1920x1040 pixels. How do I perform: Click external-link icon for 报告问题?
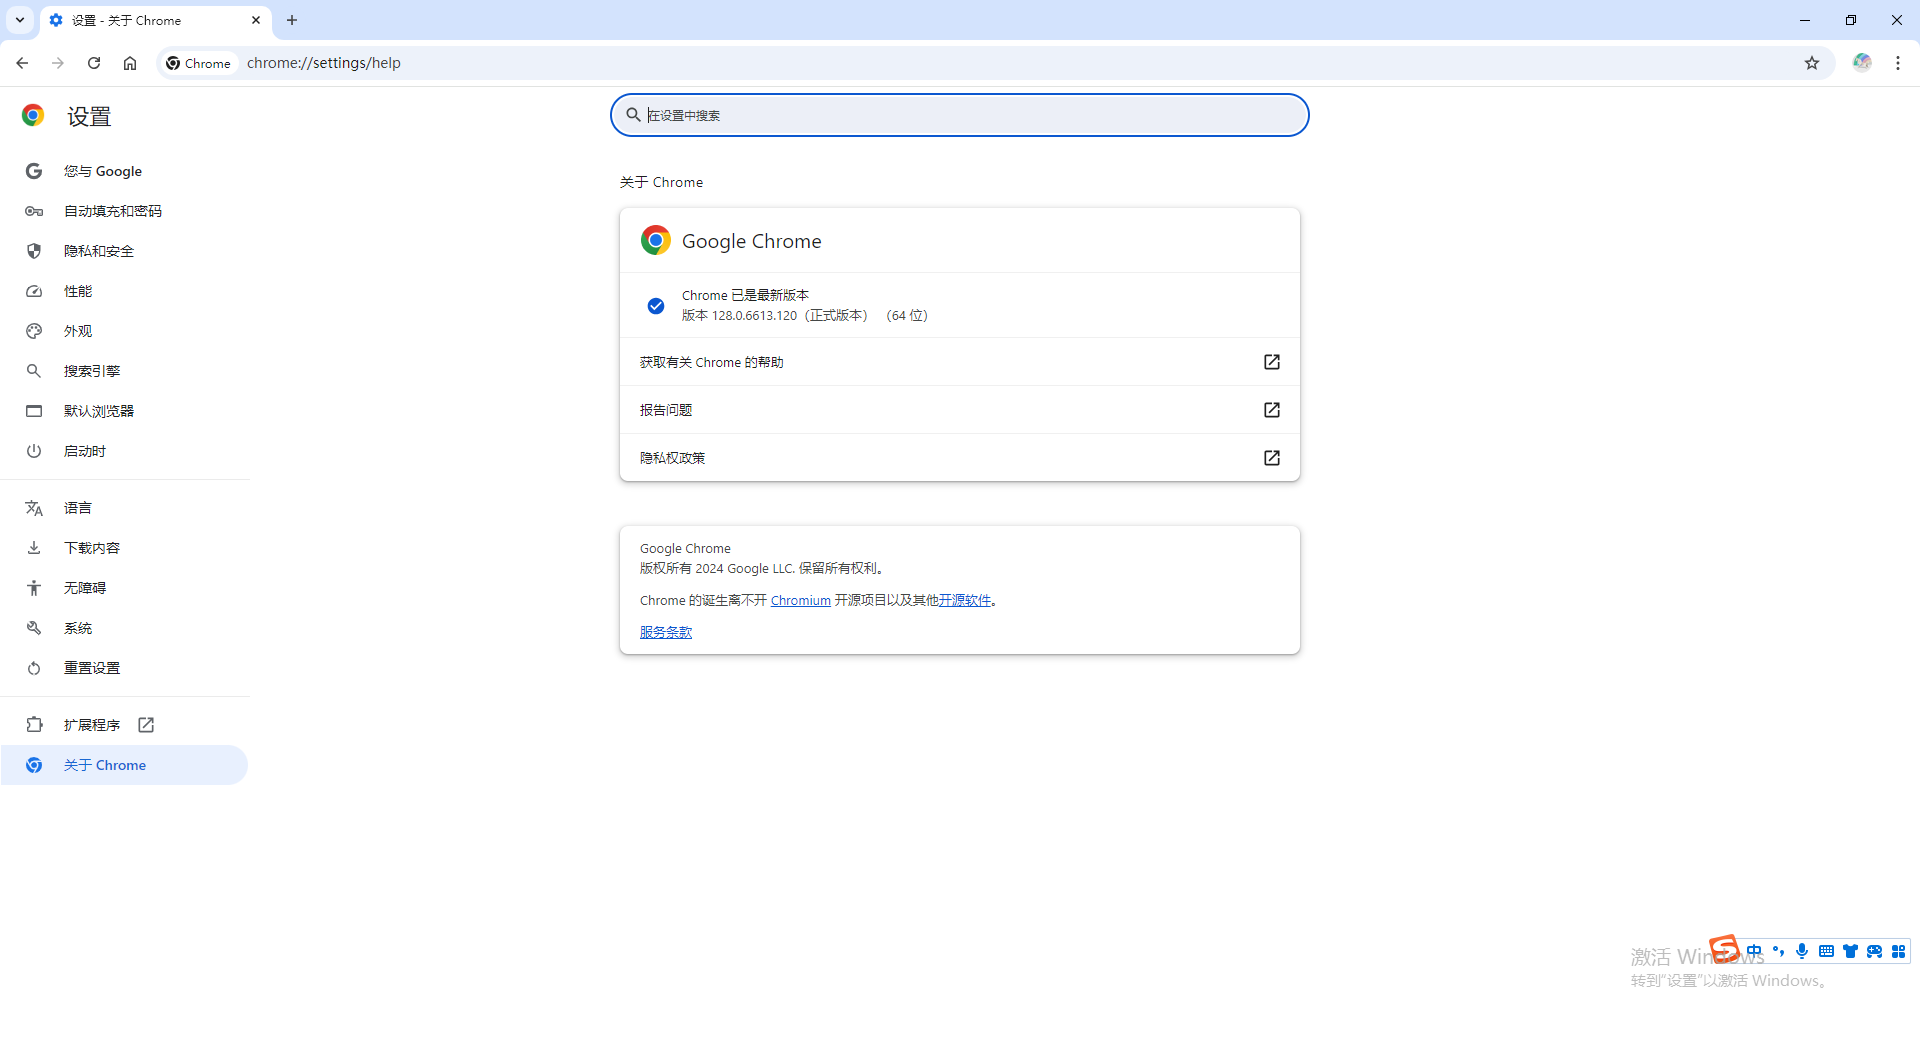[1272, 410]
